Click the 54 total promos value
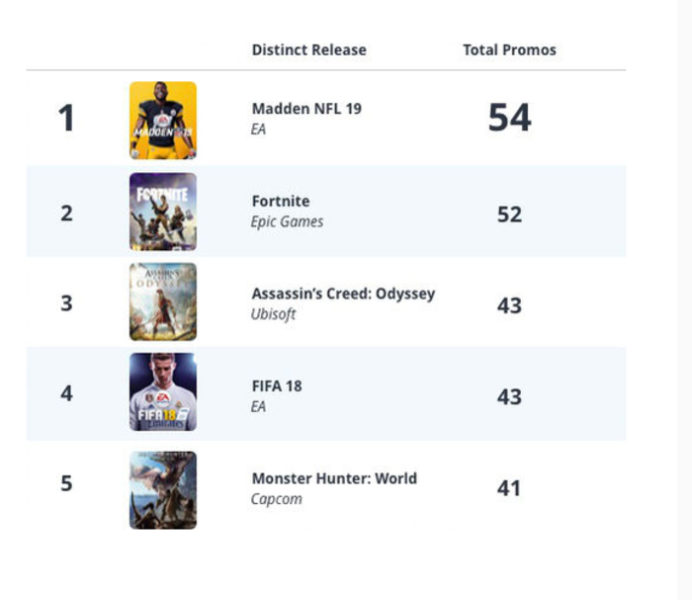 coord(509,119)
